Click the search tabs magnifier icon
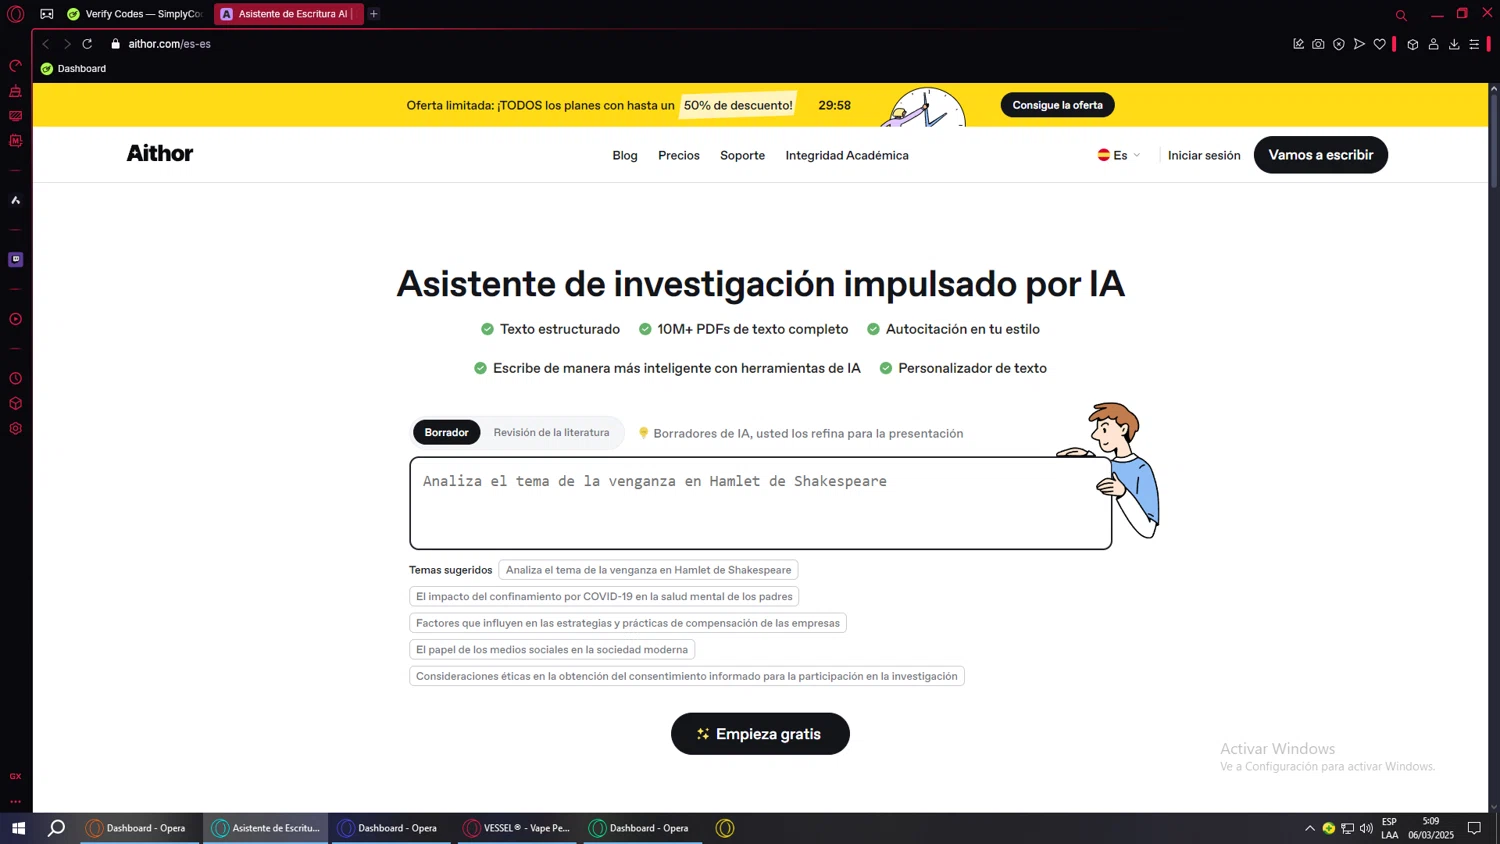The image size is (1500, 844). [1401, 15]
